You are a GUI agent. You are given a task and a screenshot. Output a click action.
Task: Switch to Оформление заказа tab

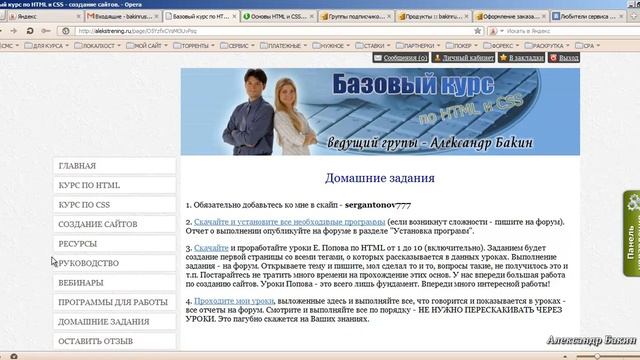pyautogui.click(x=510, y=17)
